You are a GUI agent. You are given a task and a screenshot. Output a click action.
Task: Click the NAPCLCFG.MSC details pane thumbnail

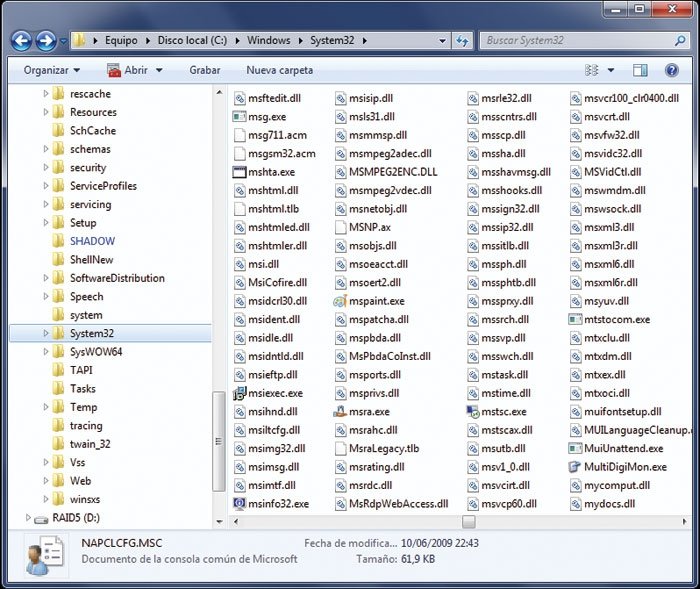click(45, 556)
